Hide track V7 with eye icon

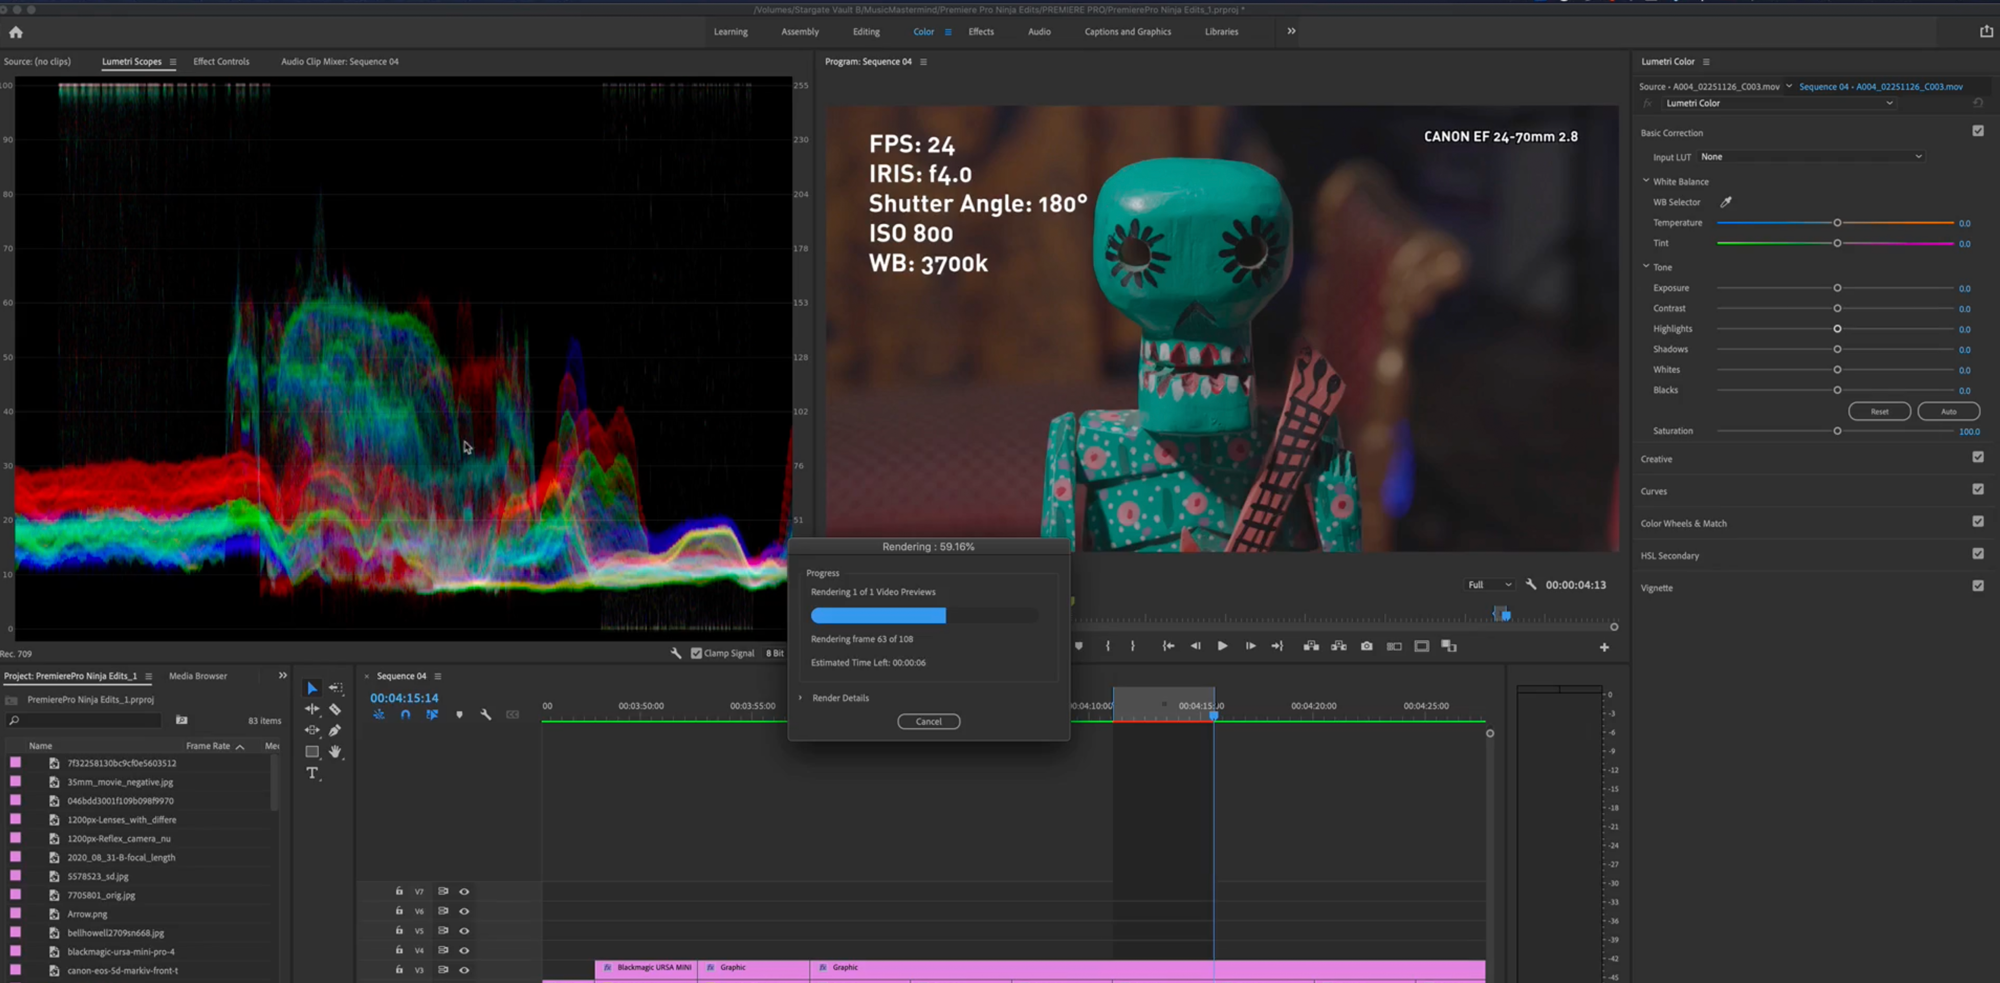click(464, 891)
